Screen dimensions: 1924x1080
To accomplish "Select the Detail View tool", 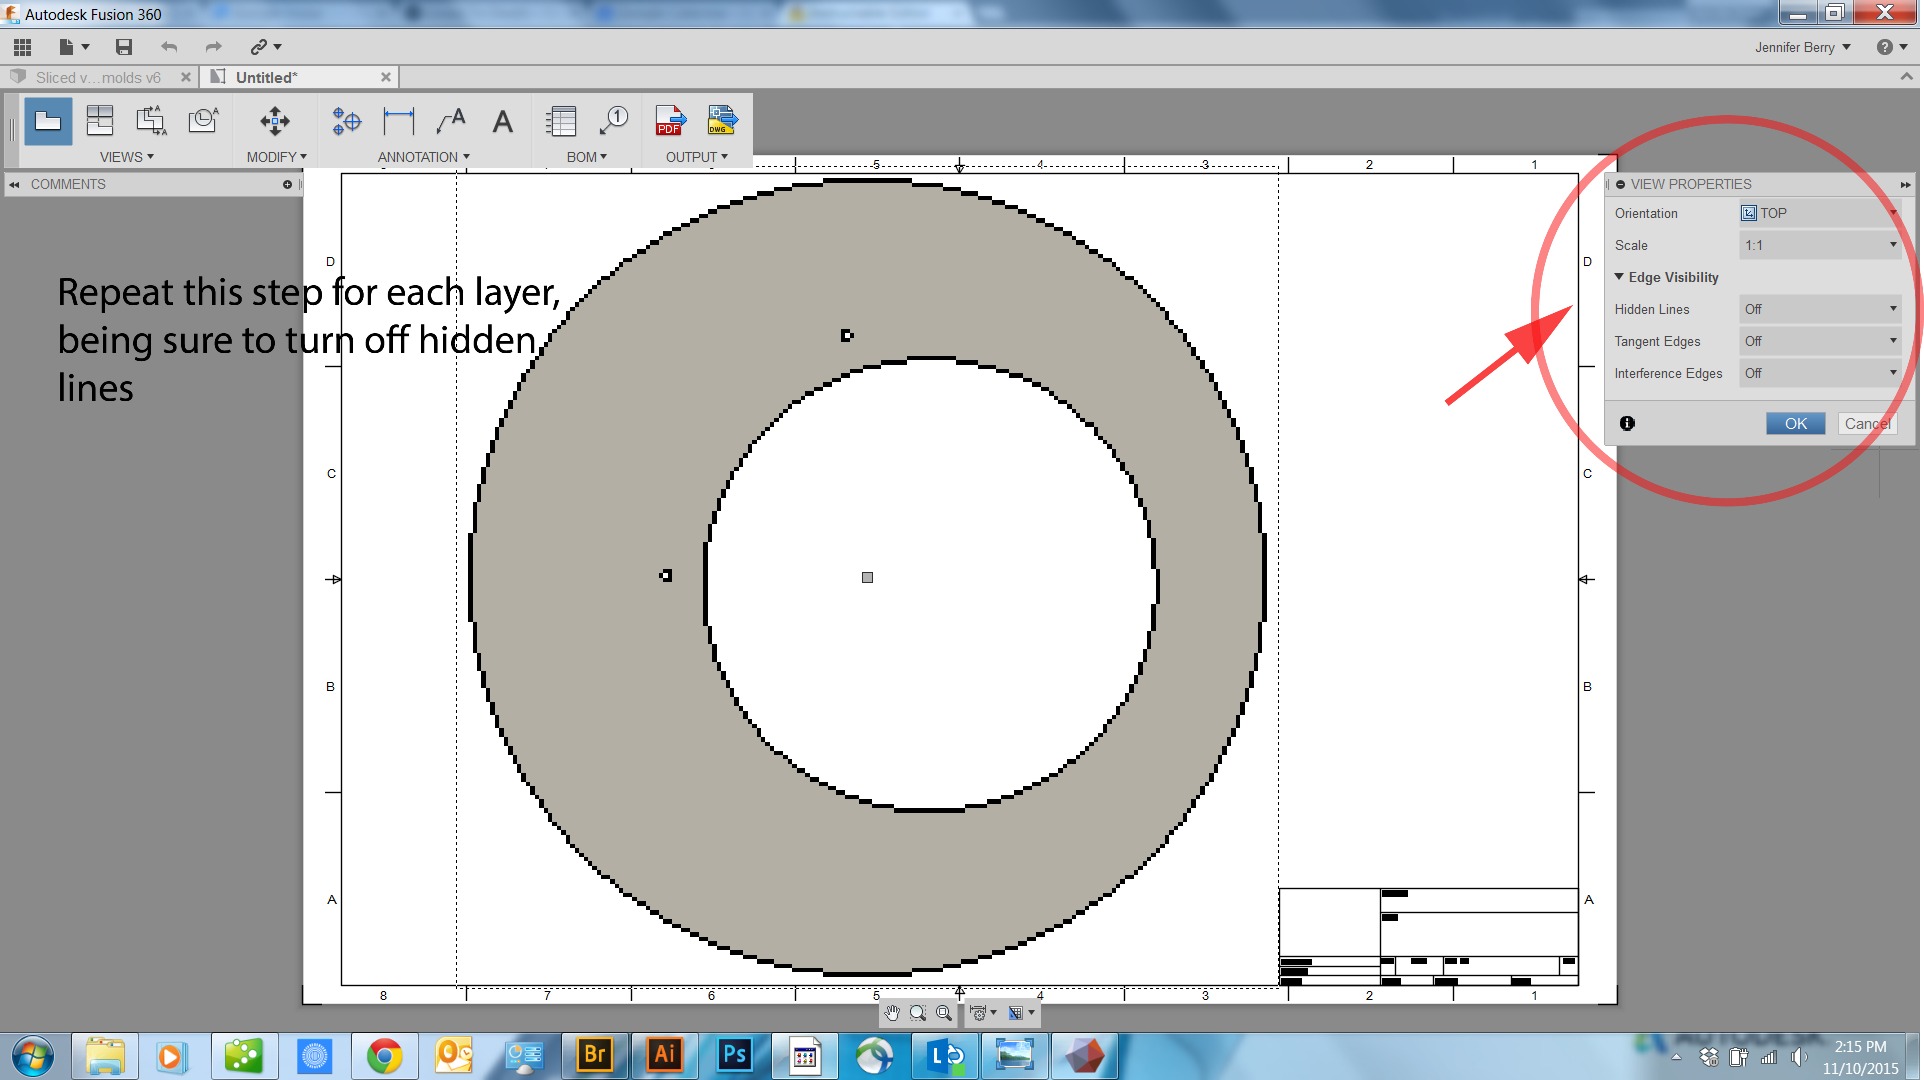I will click(x=204, y=122).
